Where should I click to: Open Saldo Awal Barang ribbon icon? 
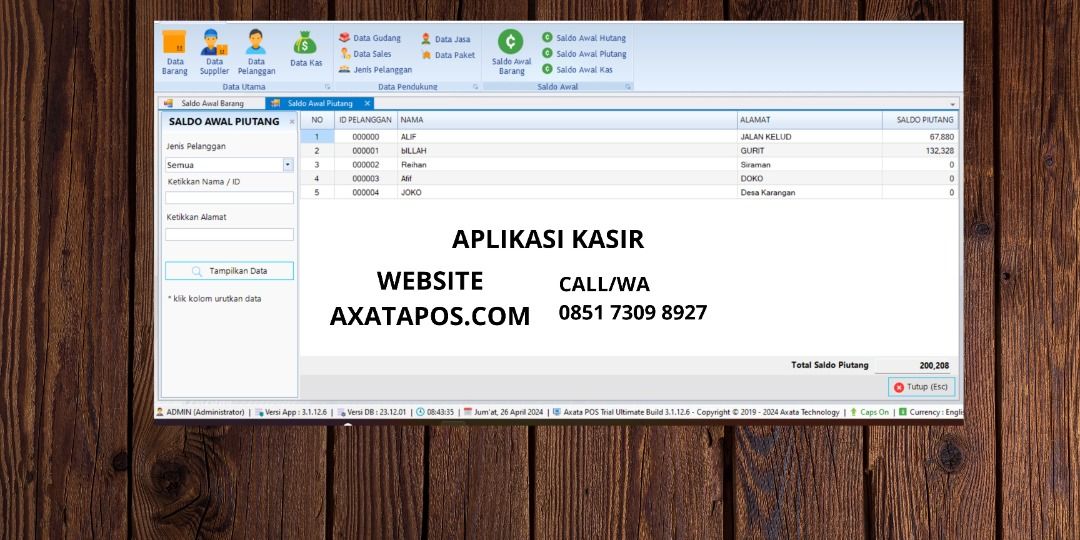pyautogui.click(x=511, y=52)
